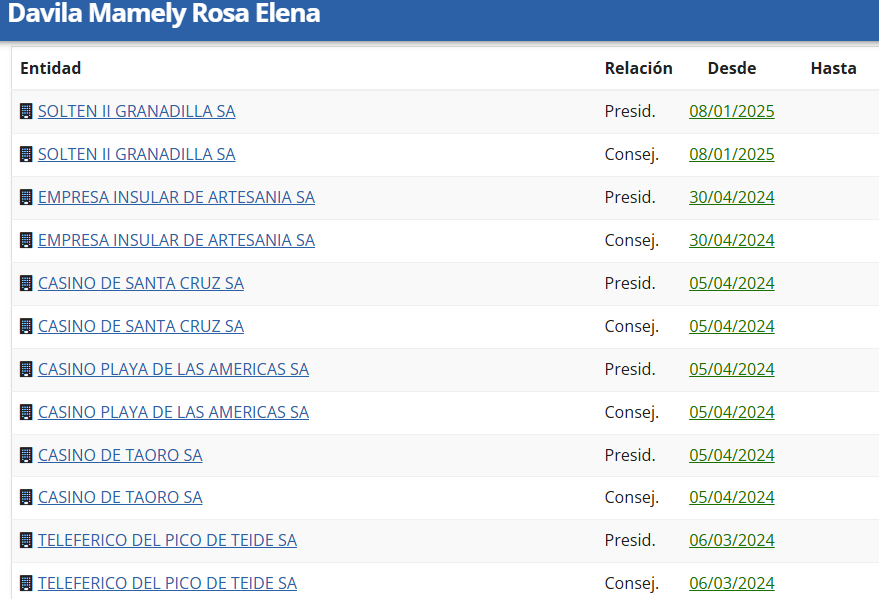Viewport: 879px width, 599px height.
Task: Open TELEFERICO DEL PICO DE TEIDE SA Presid. link
Action: point(168,540)
